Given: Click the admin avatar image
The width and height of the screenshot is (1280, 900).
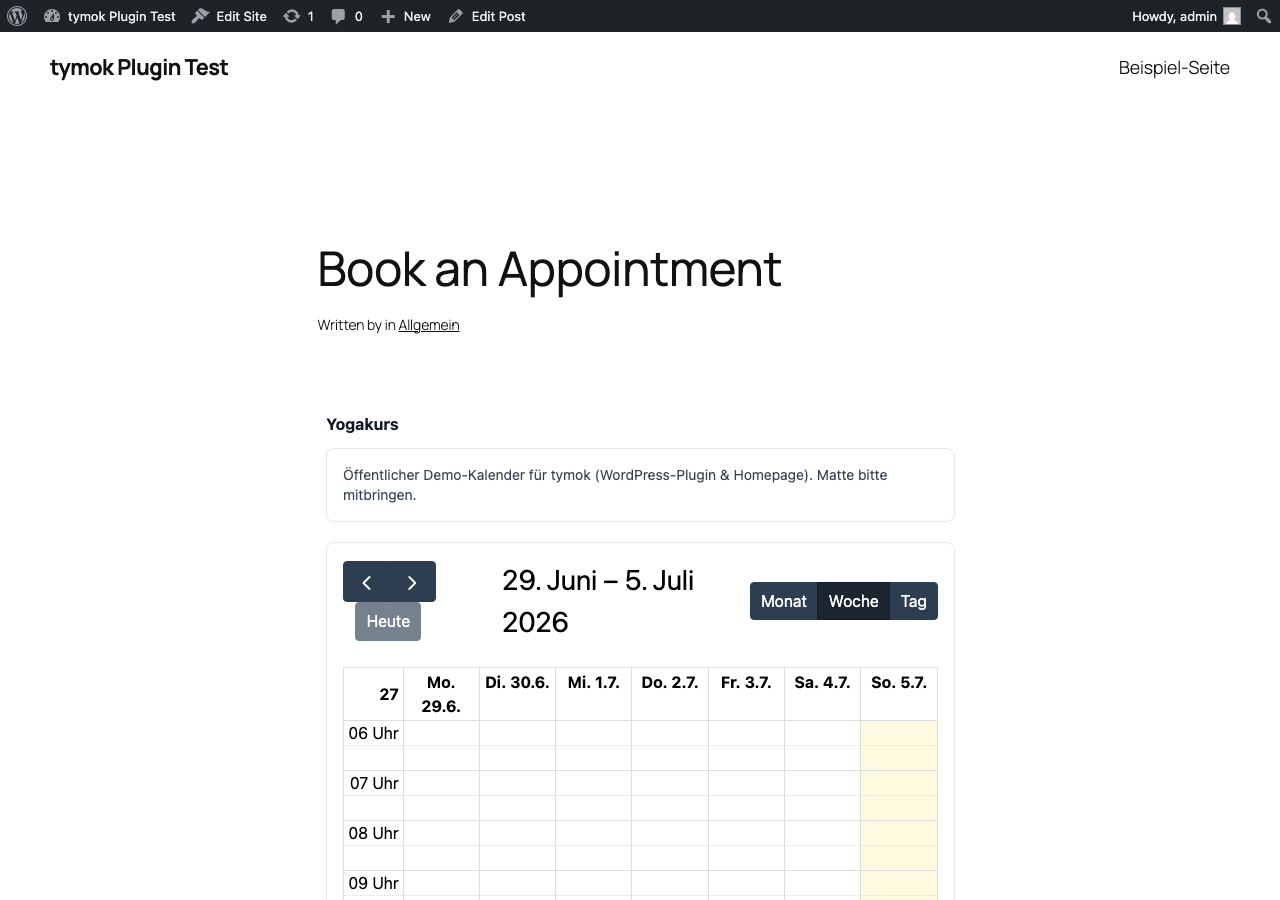Looking at the screenshot, I should [x=1232, y=16].
